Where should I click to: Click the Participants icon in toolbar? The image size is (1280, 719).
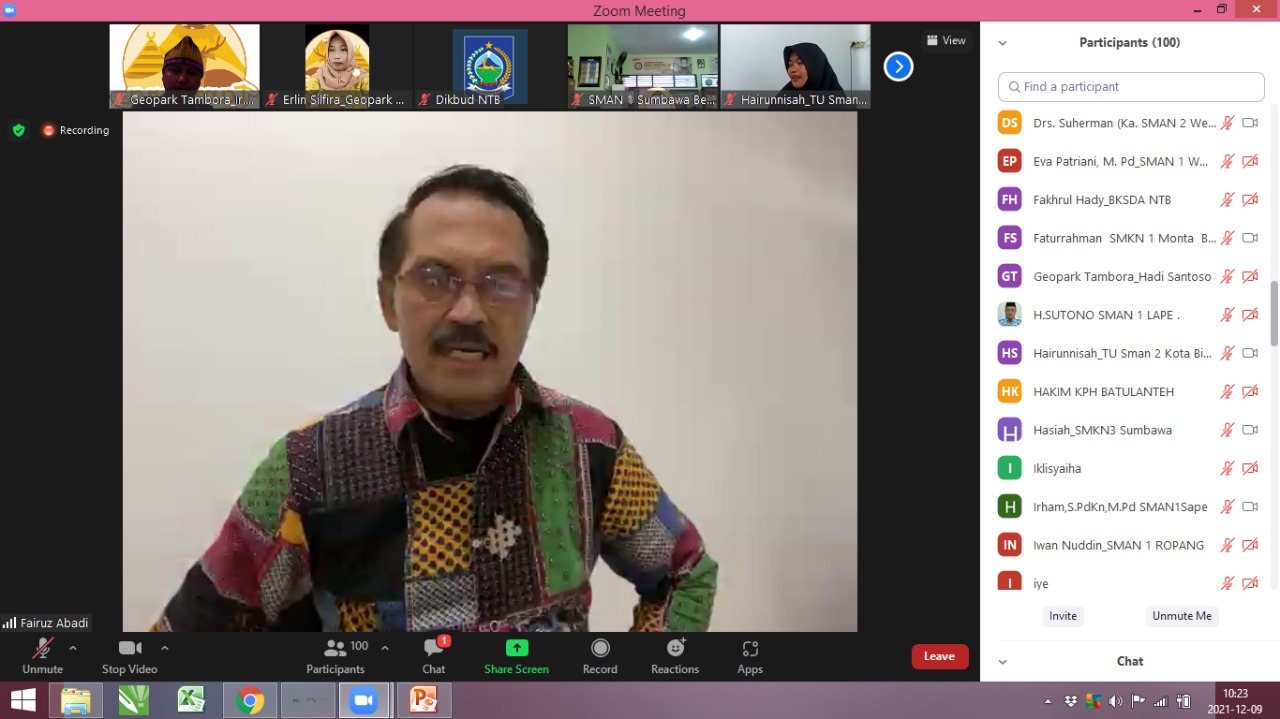(335, 649)
